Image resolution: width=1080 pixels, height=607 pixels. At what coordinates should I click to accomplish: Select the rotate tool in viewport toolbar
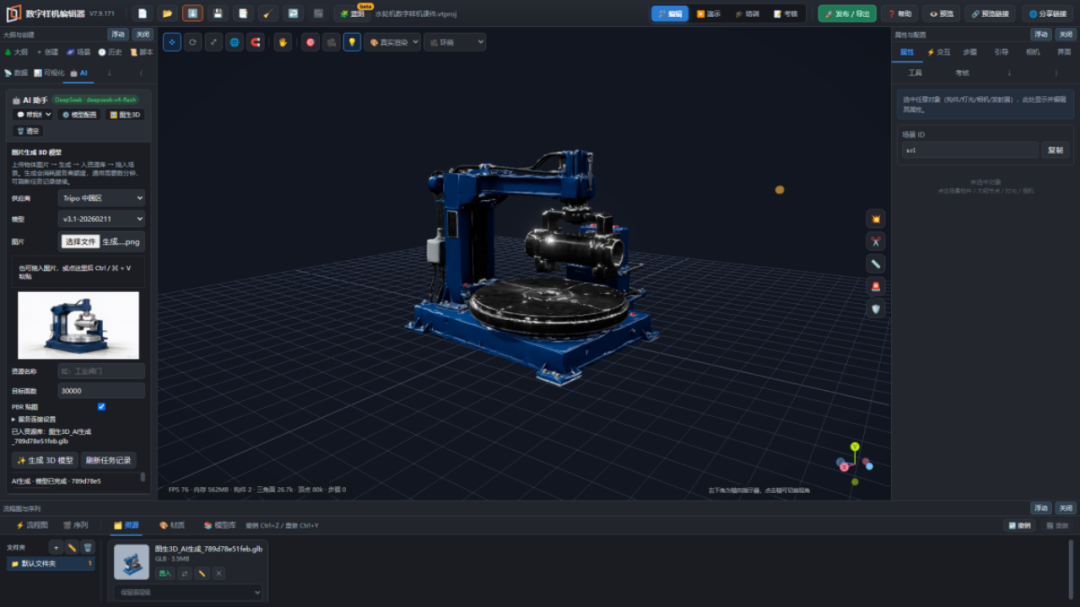(x=193, y=42)
